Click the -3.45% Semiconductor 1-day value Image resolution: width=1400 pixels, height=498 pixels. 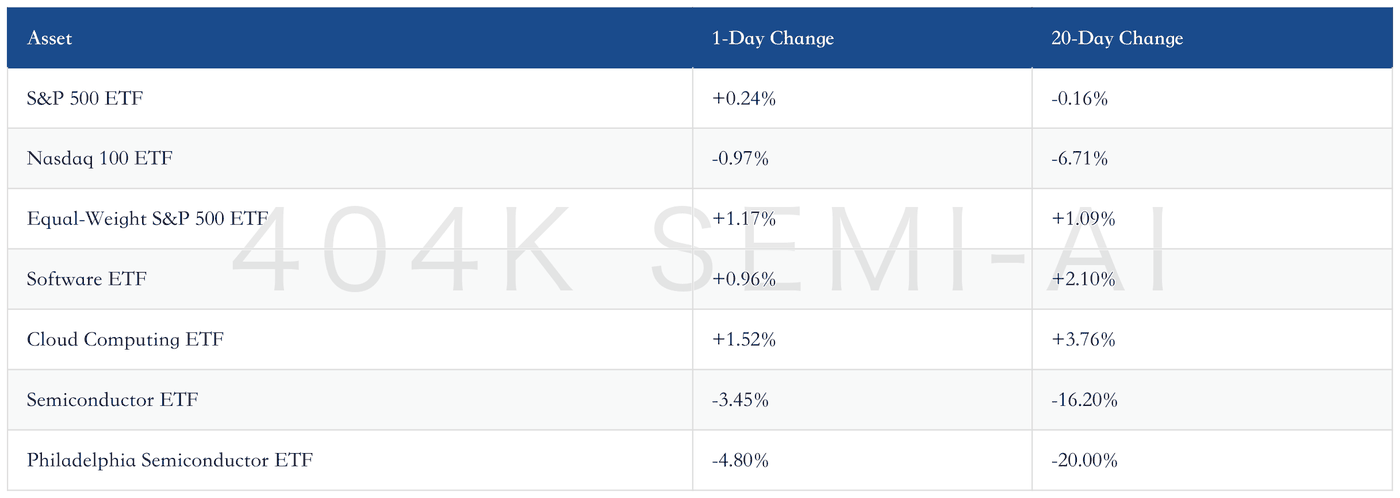click(x=740, y=400)
